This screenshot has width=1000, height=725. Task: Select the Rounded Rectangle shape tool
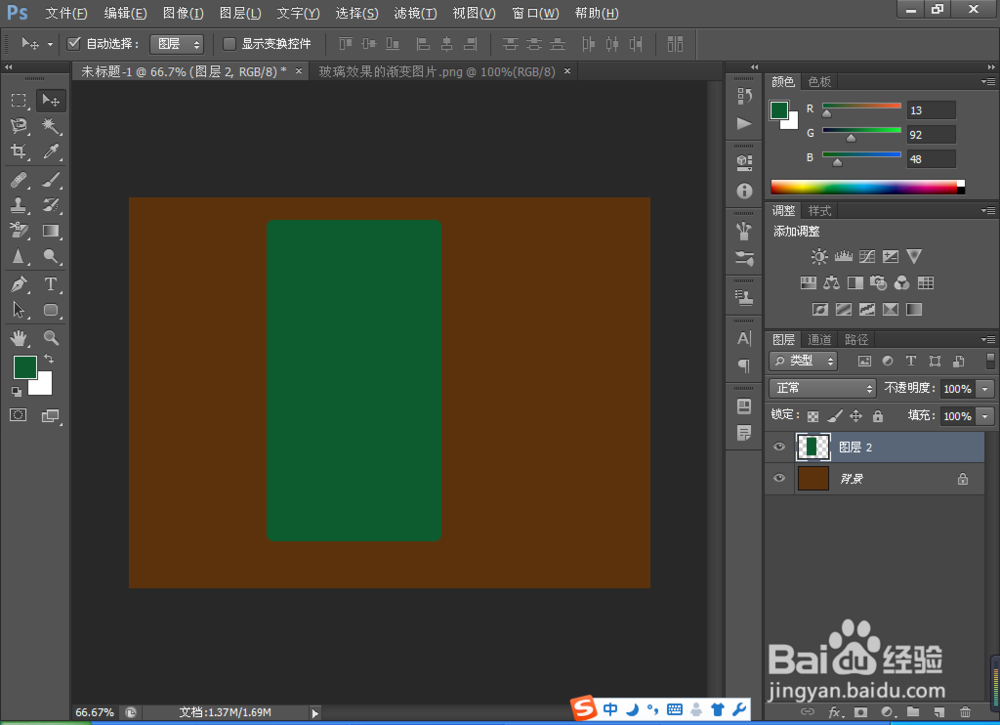[50, 310]
